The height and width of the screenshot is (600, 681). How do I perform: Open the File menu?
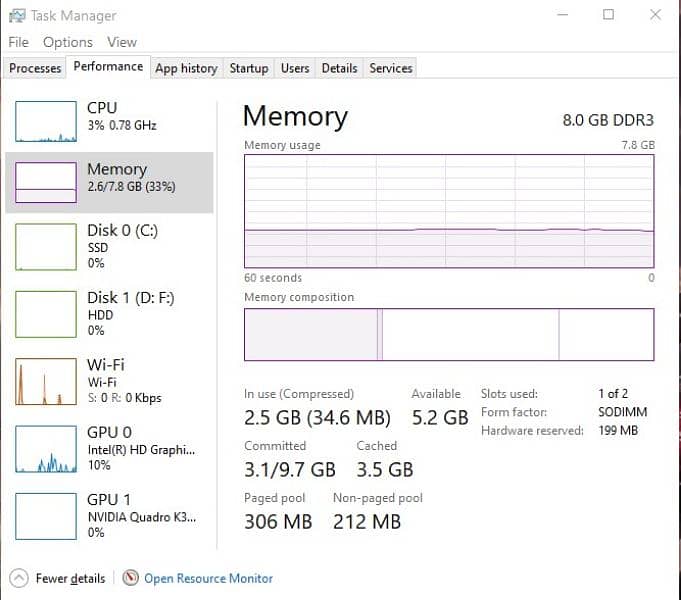pyautogui.click(x=18, y=42)
